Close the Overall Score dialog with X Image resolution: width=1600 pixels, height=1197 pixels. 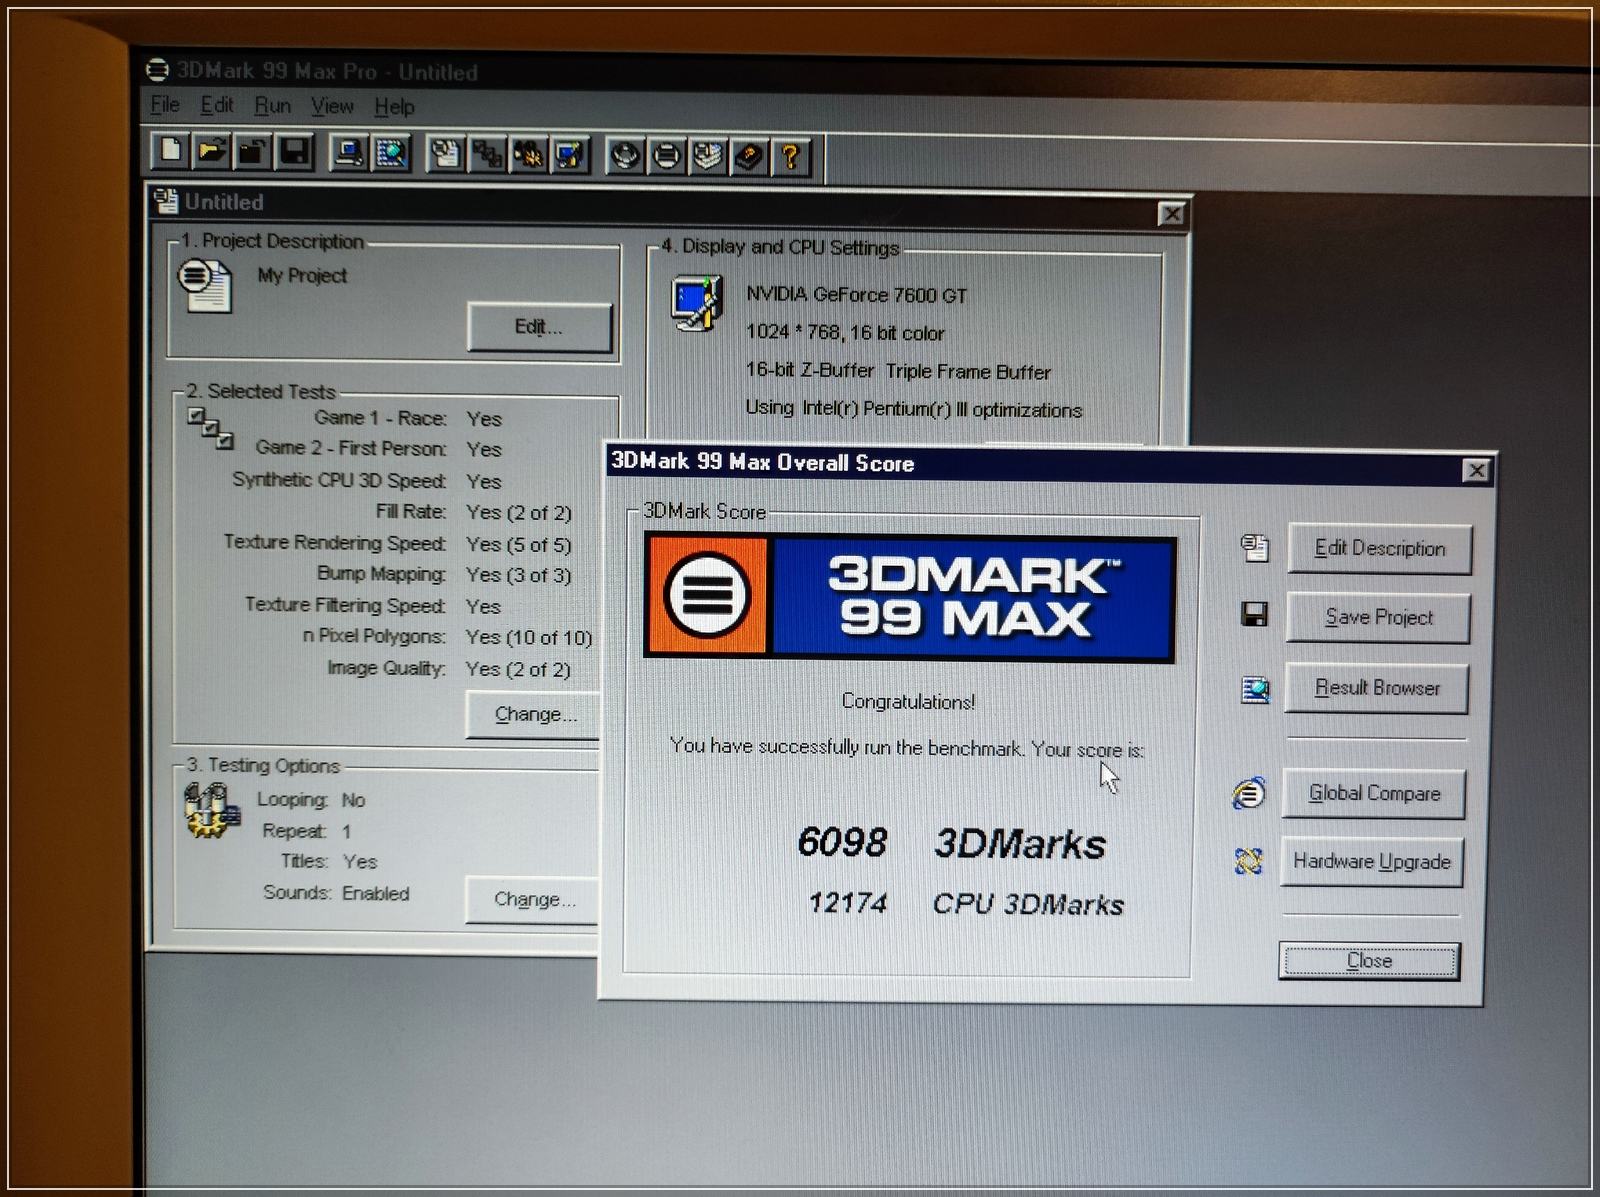[x=1476, y=470]
